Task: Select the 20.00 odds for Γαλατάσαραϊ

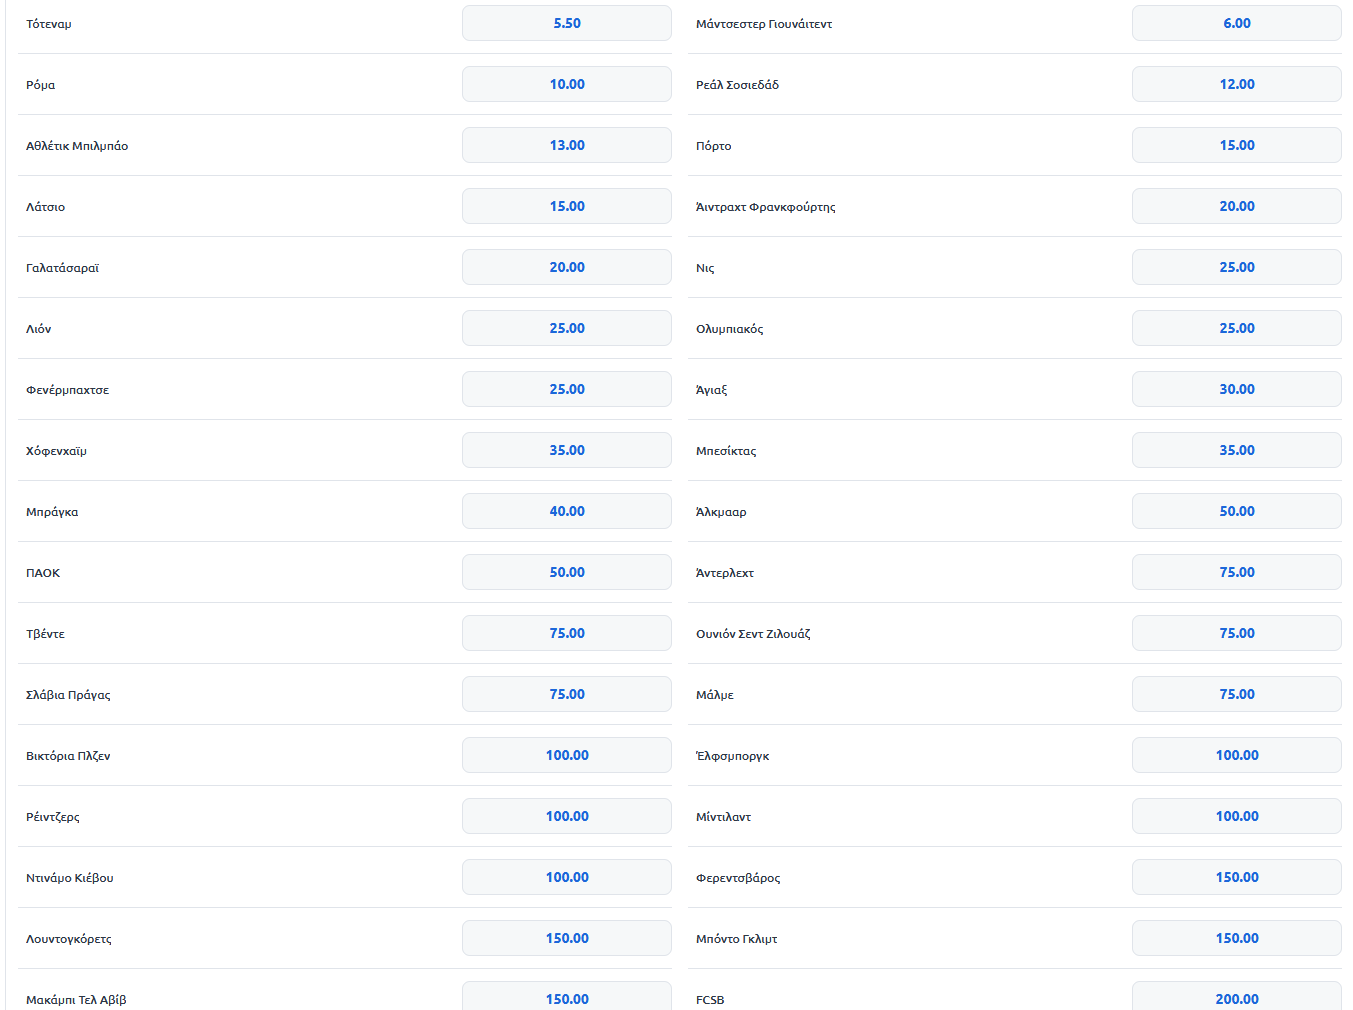Action: [566, 266]
